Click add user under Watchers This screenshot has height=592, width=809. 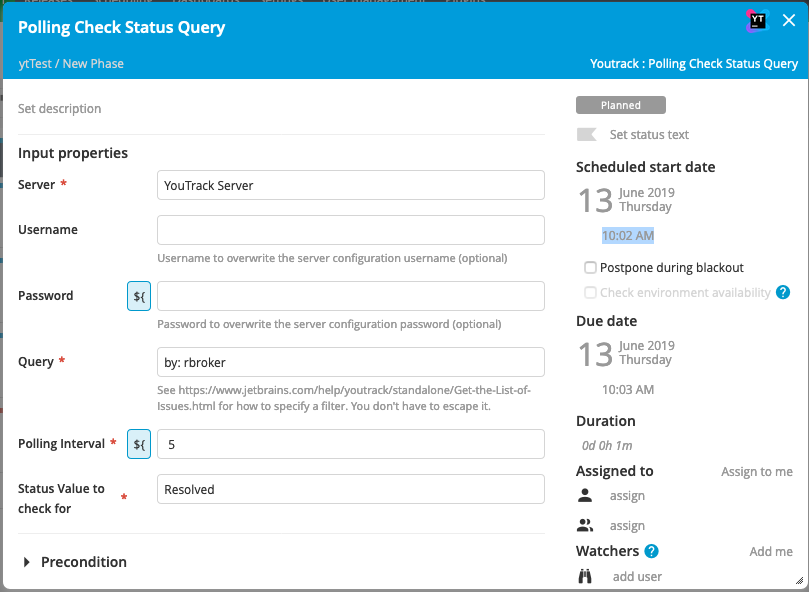click(637, 577)
